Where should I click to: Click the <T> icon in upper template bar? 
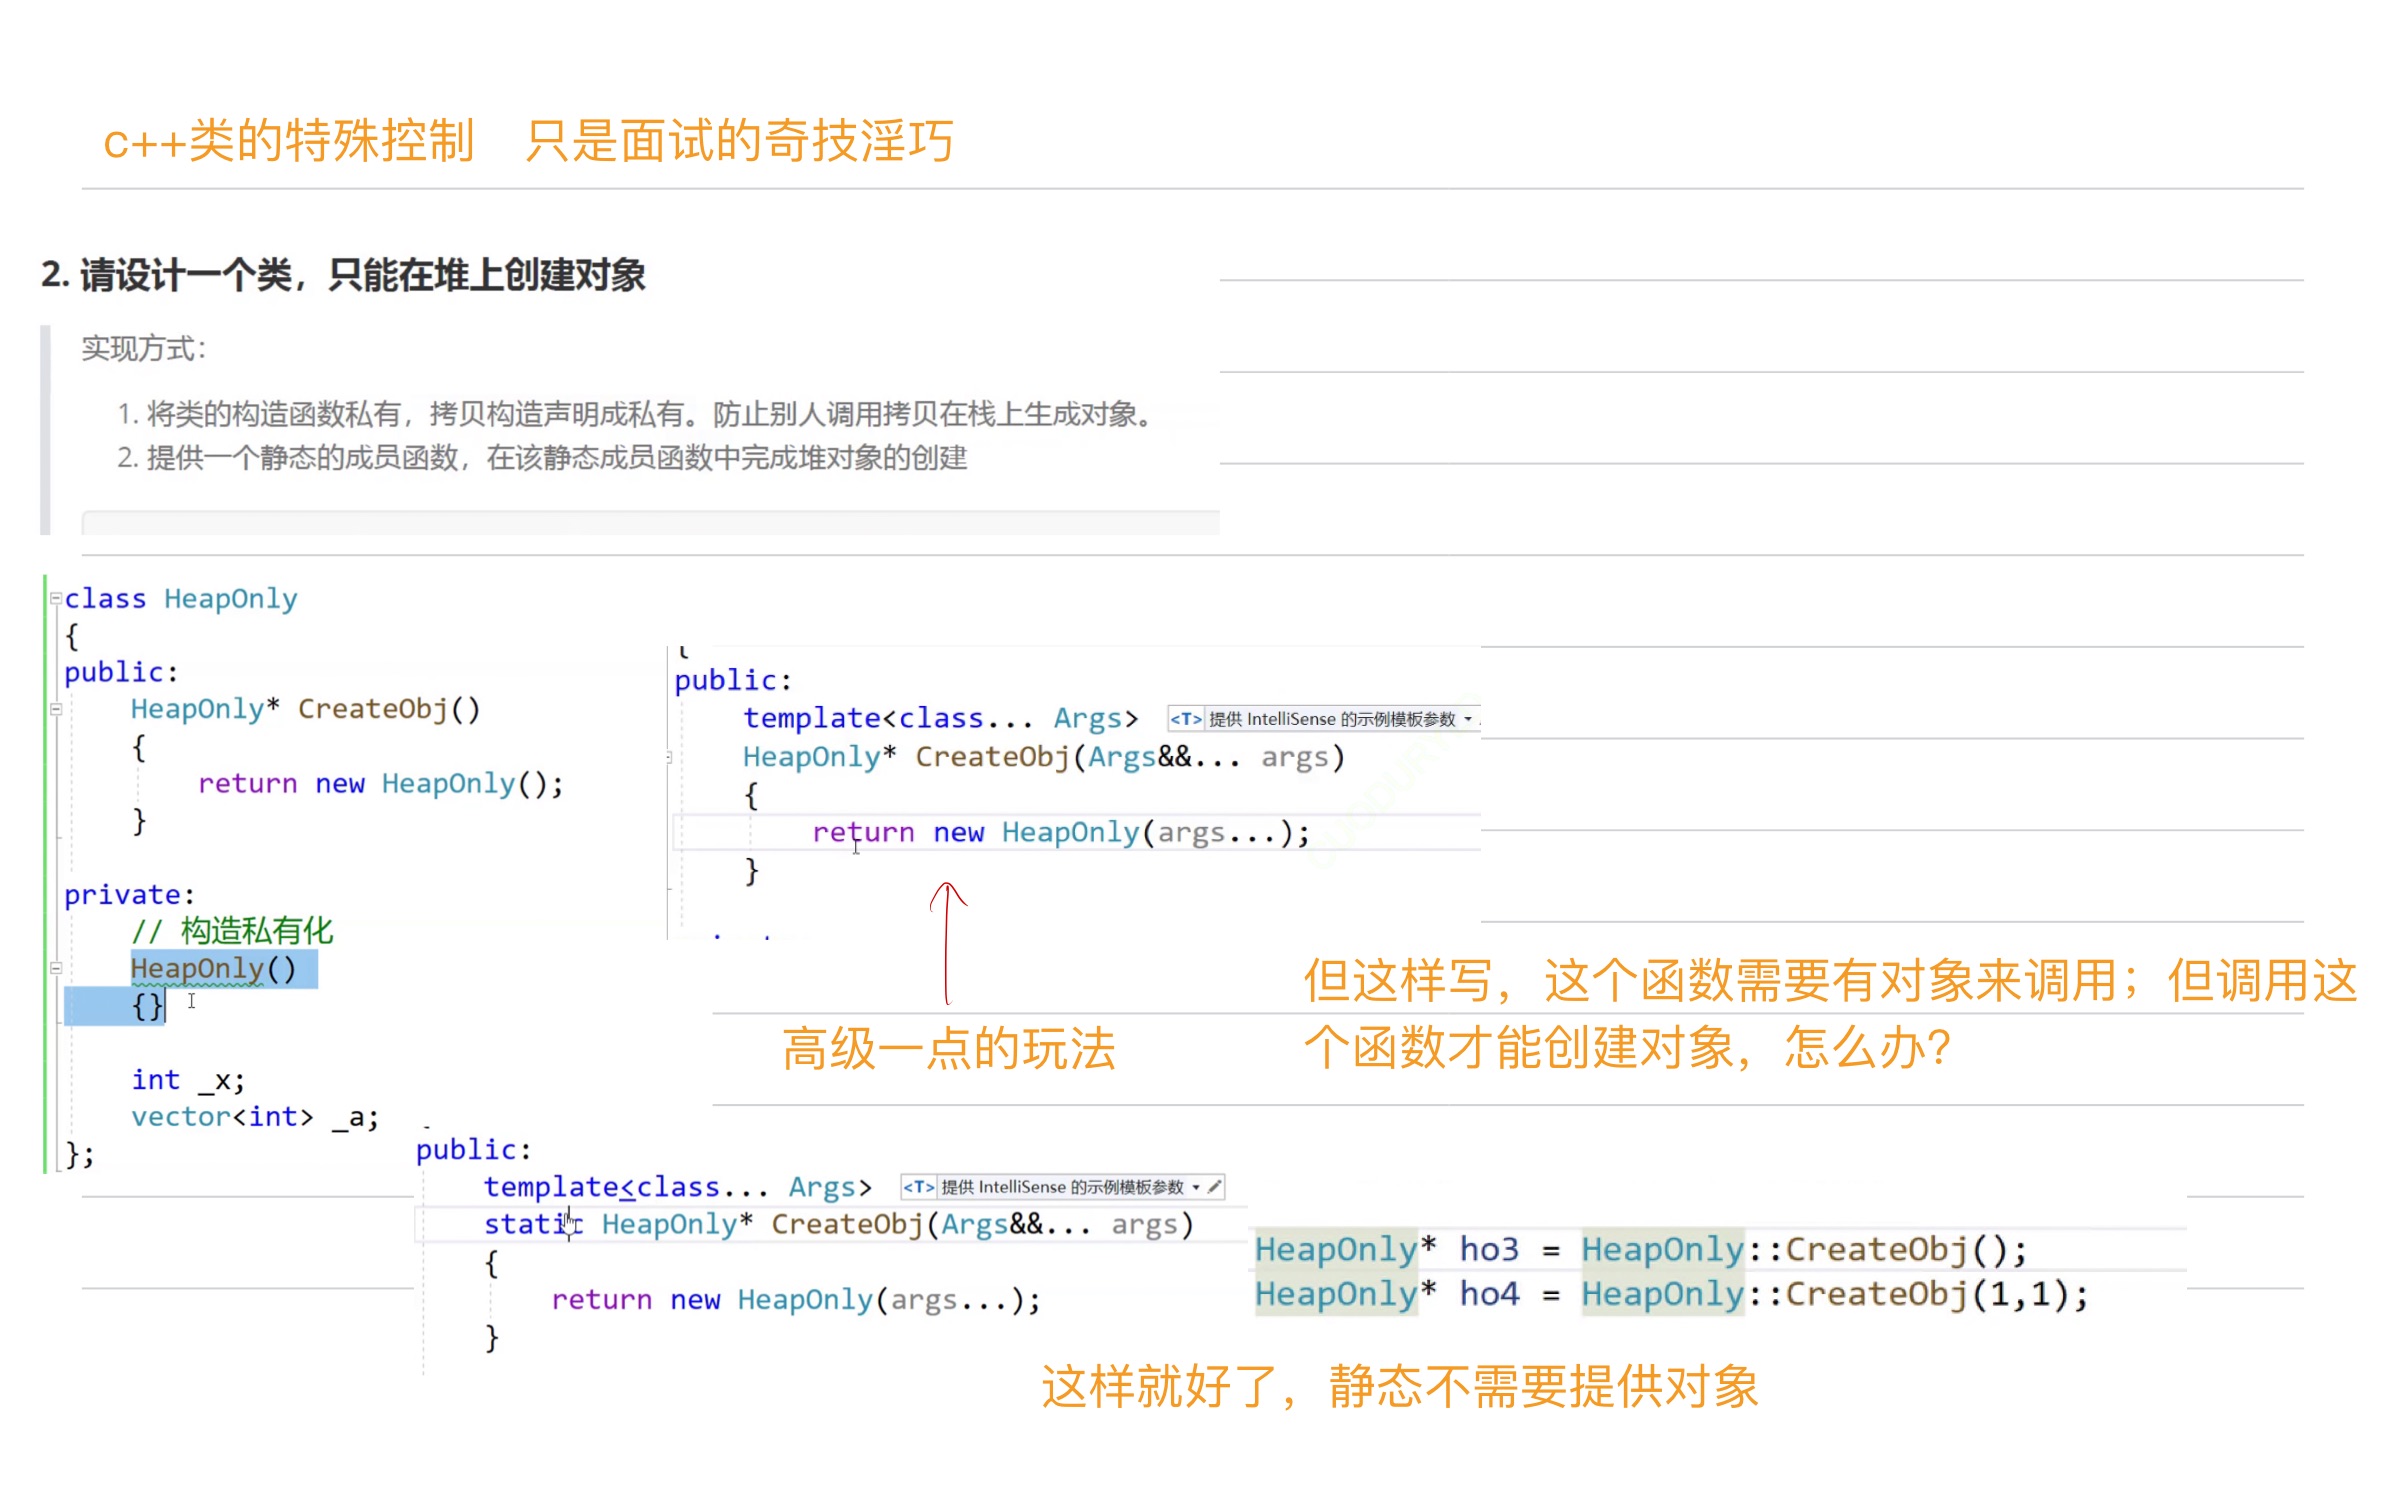1186,719
